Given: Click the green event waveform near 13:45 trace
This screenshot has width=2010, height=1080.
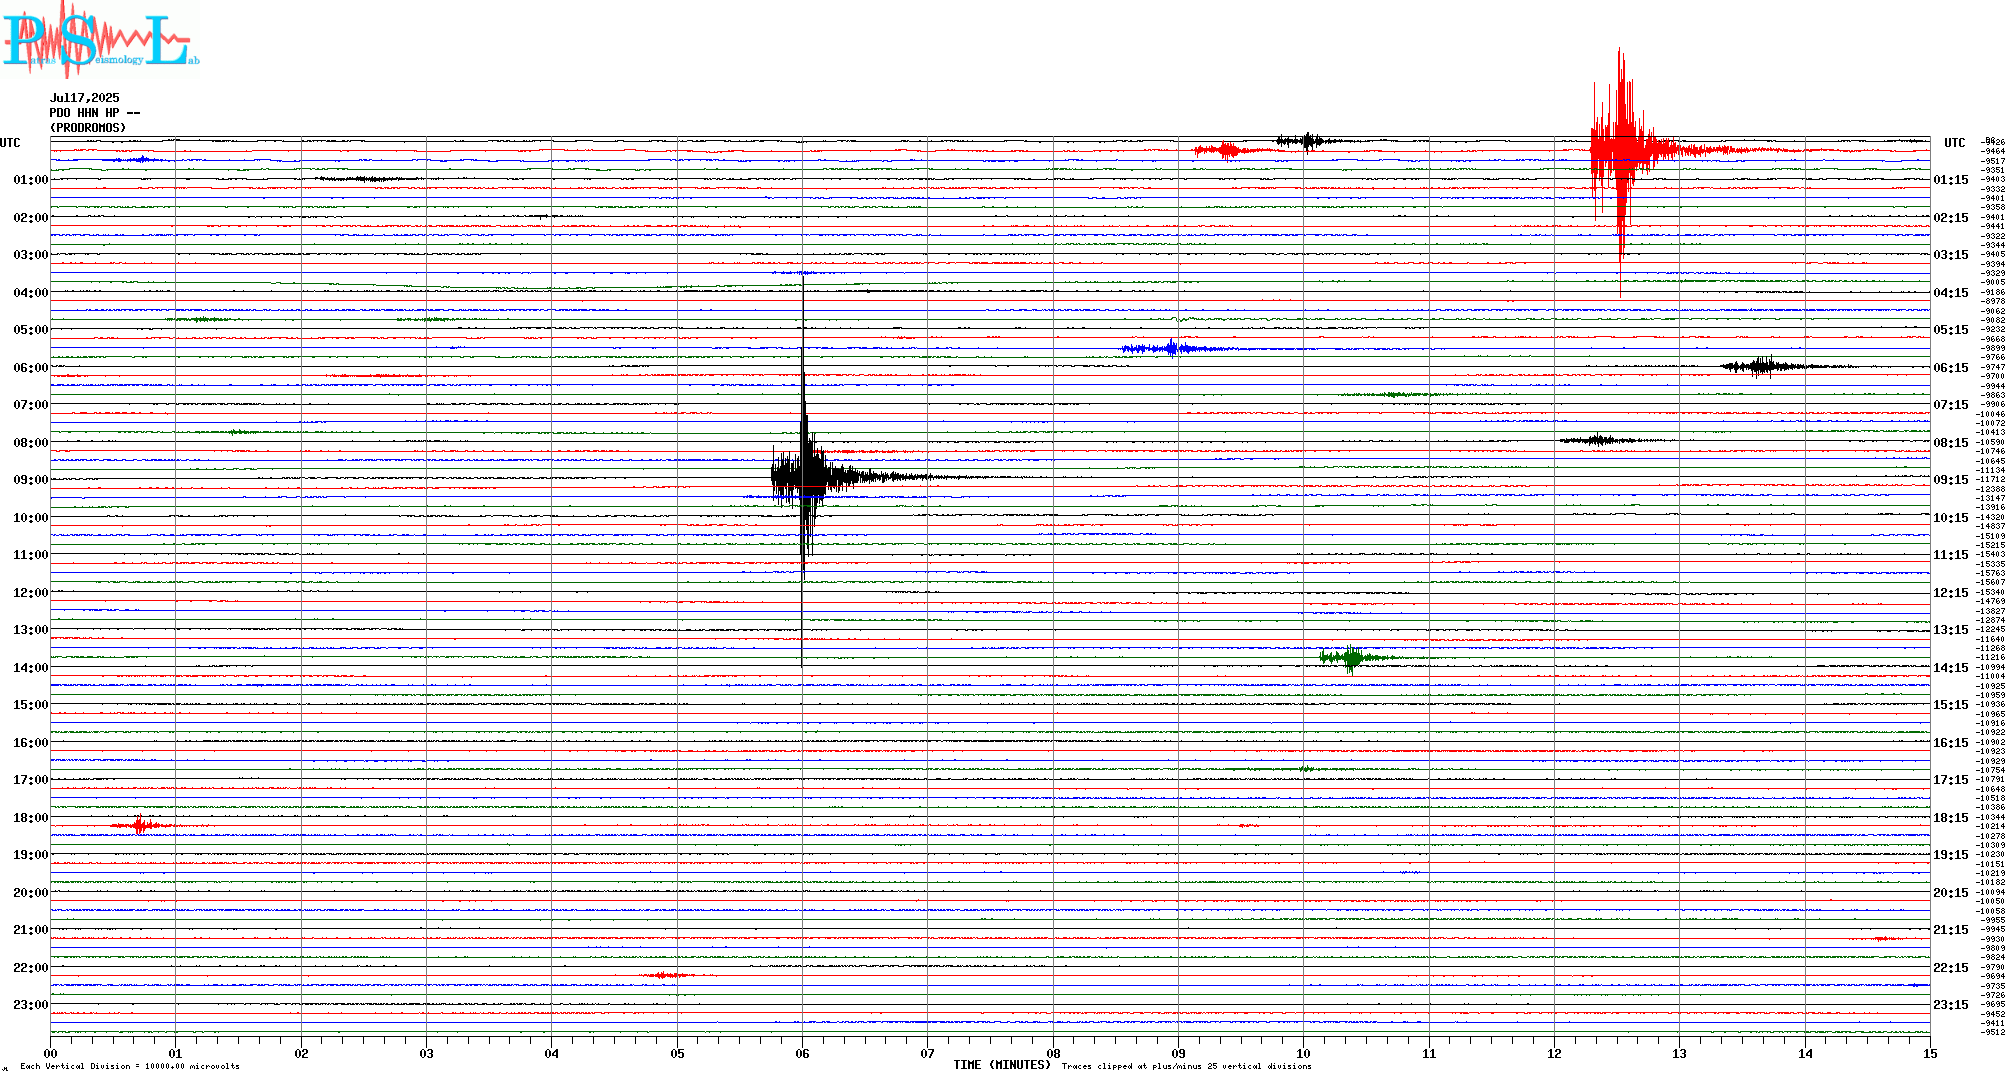Looking at the screenshot, I should (1352, 658).
